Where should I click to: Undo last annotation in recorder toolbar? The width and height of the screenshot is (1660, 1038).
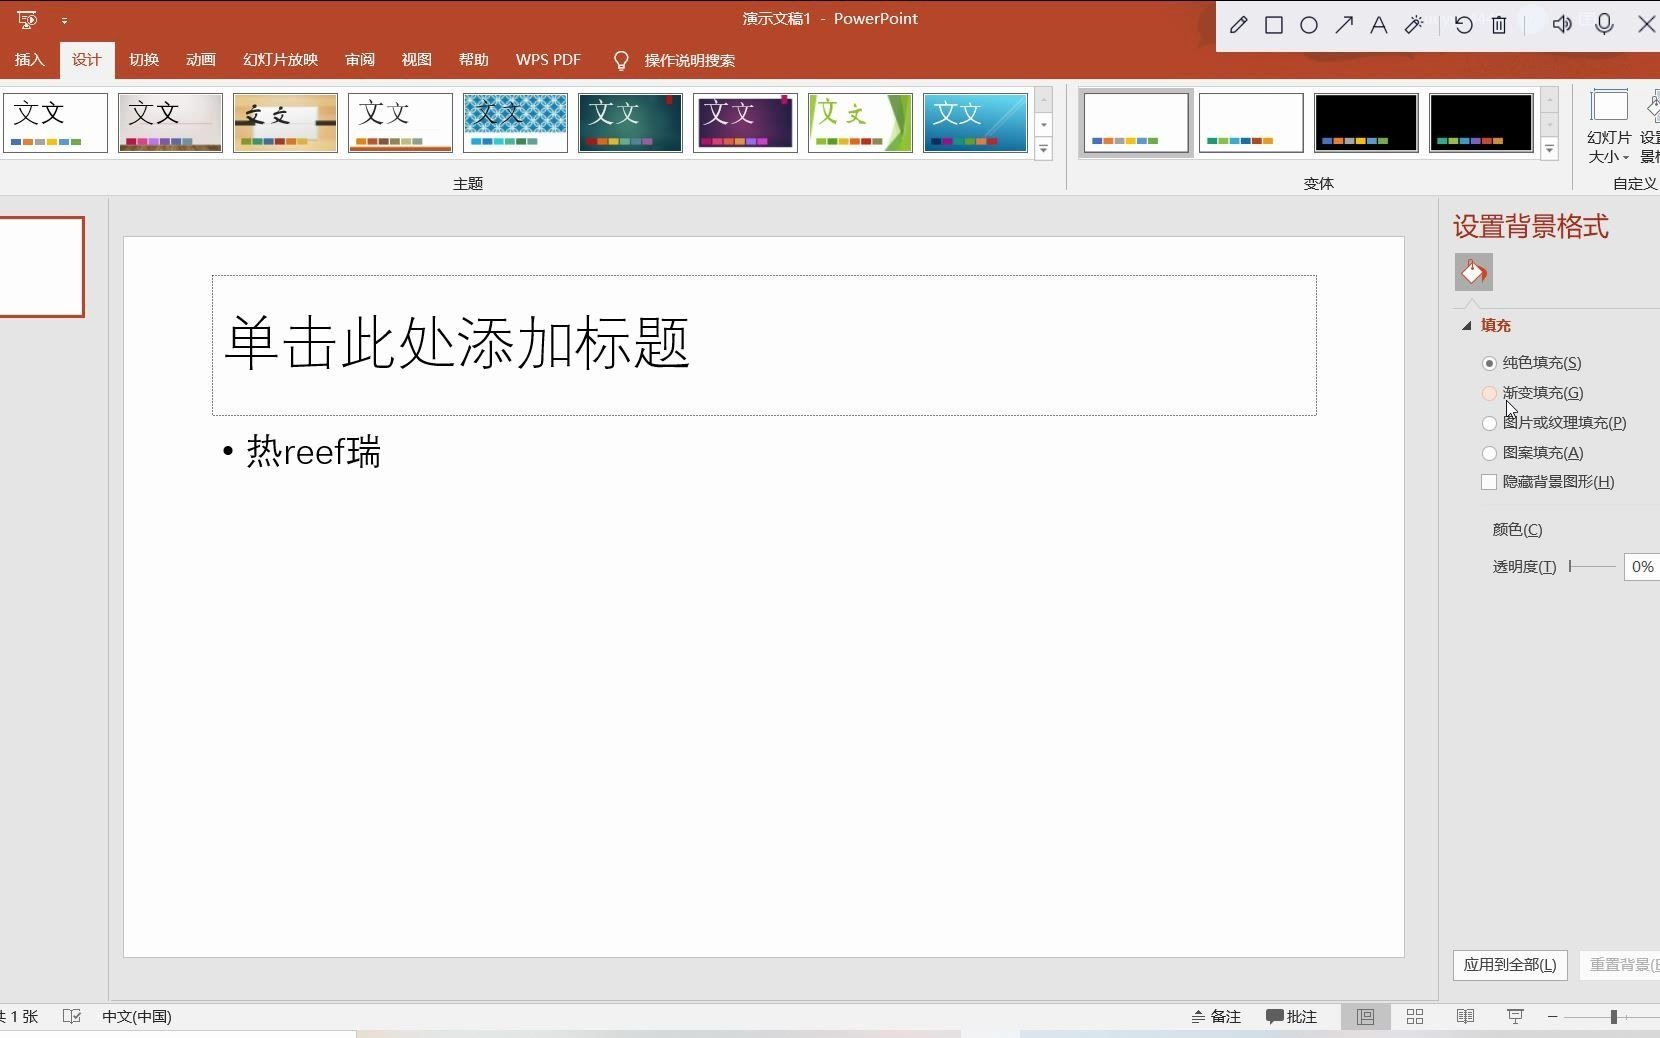(1463, 25)
